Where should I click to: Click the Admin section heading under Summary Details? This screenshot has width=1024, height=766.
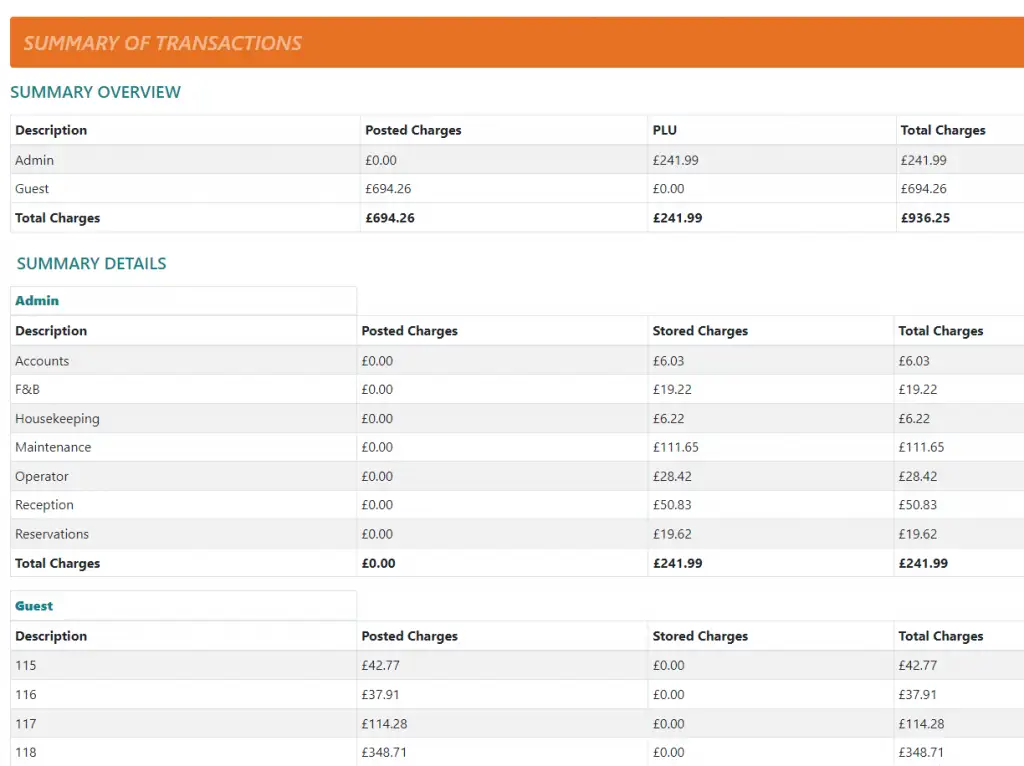click(37, 300)
